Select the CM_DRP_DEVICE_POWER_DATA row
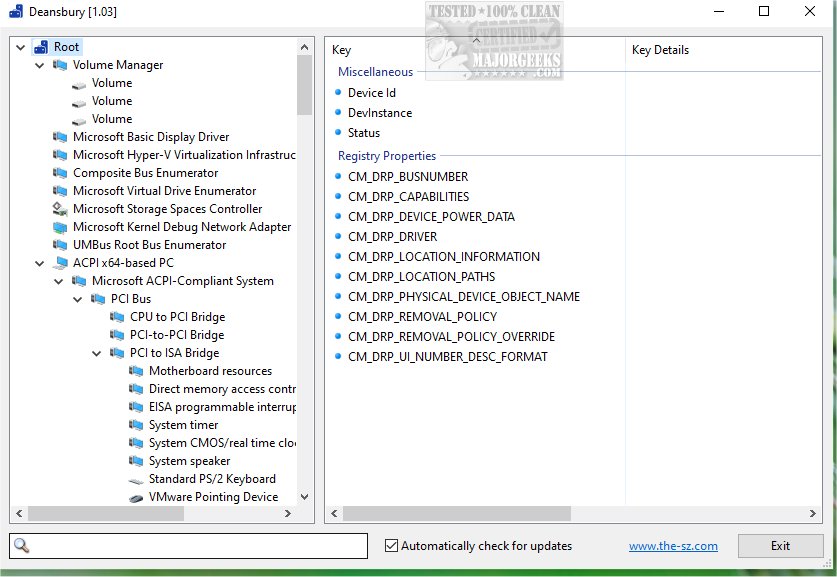 431,217
